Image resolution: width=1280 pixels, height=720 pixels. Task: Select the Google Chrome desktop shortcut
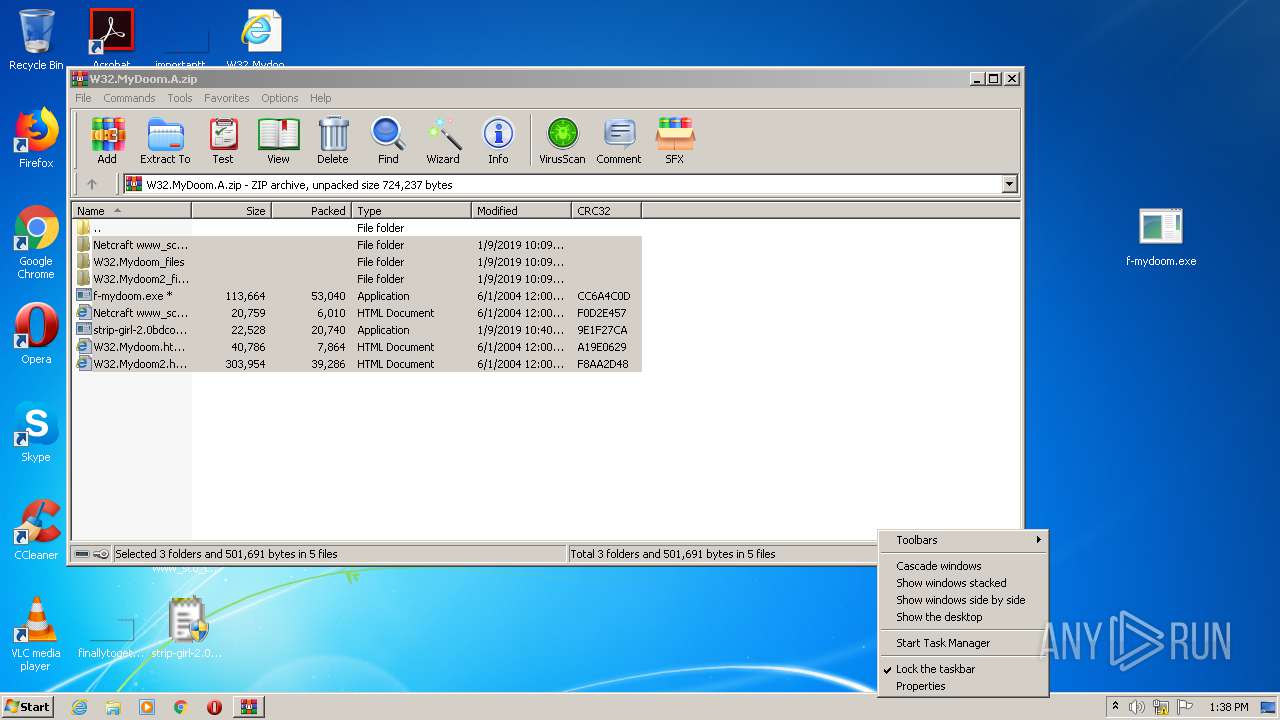(36, 243)
